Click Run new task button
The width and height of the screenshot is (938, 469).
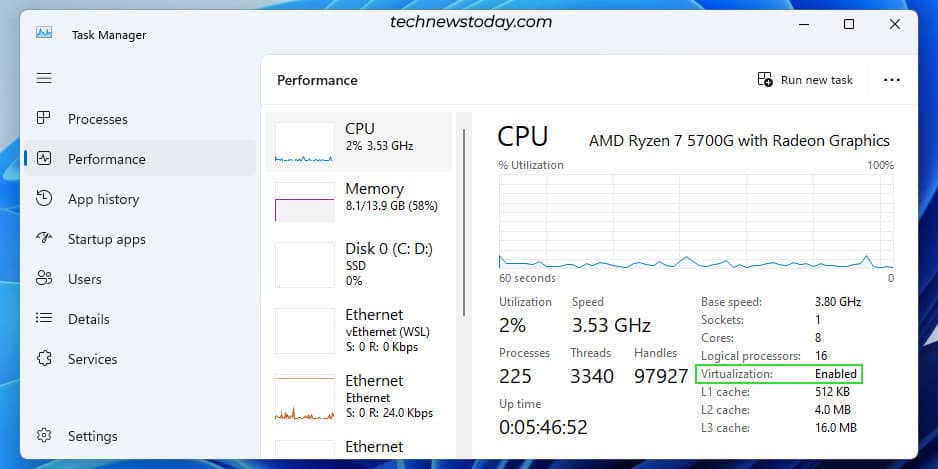pos(805,80)
